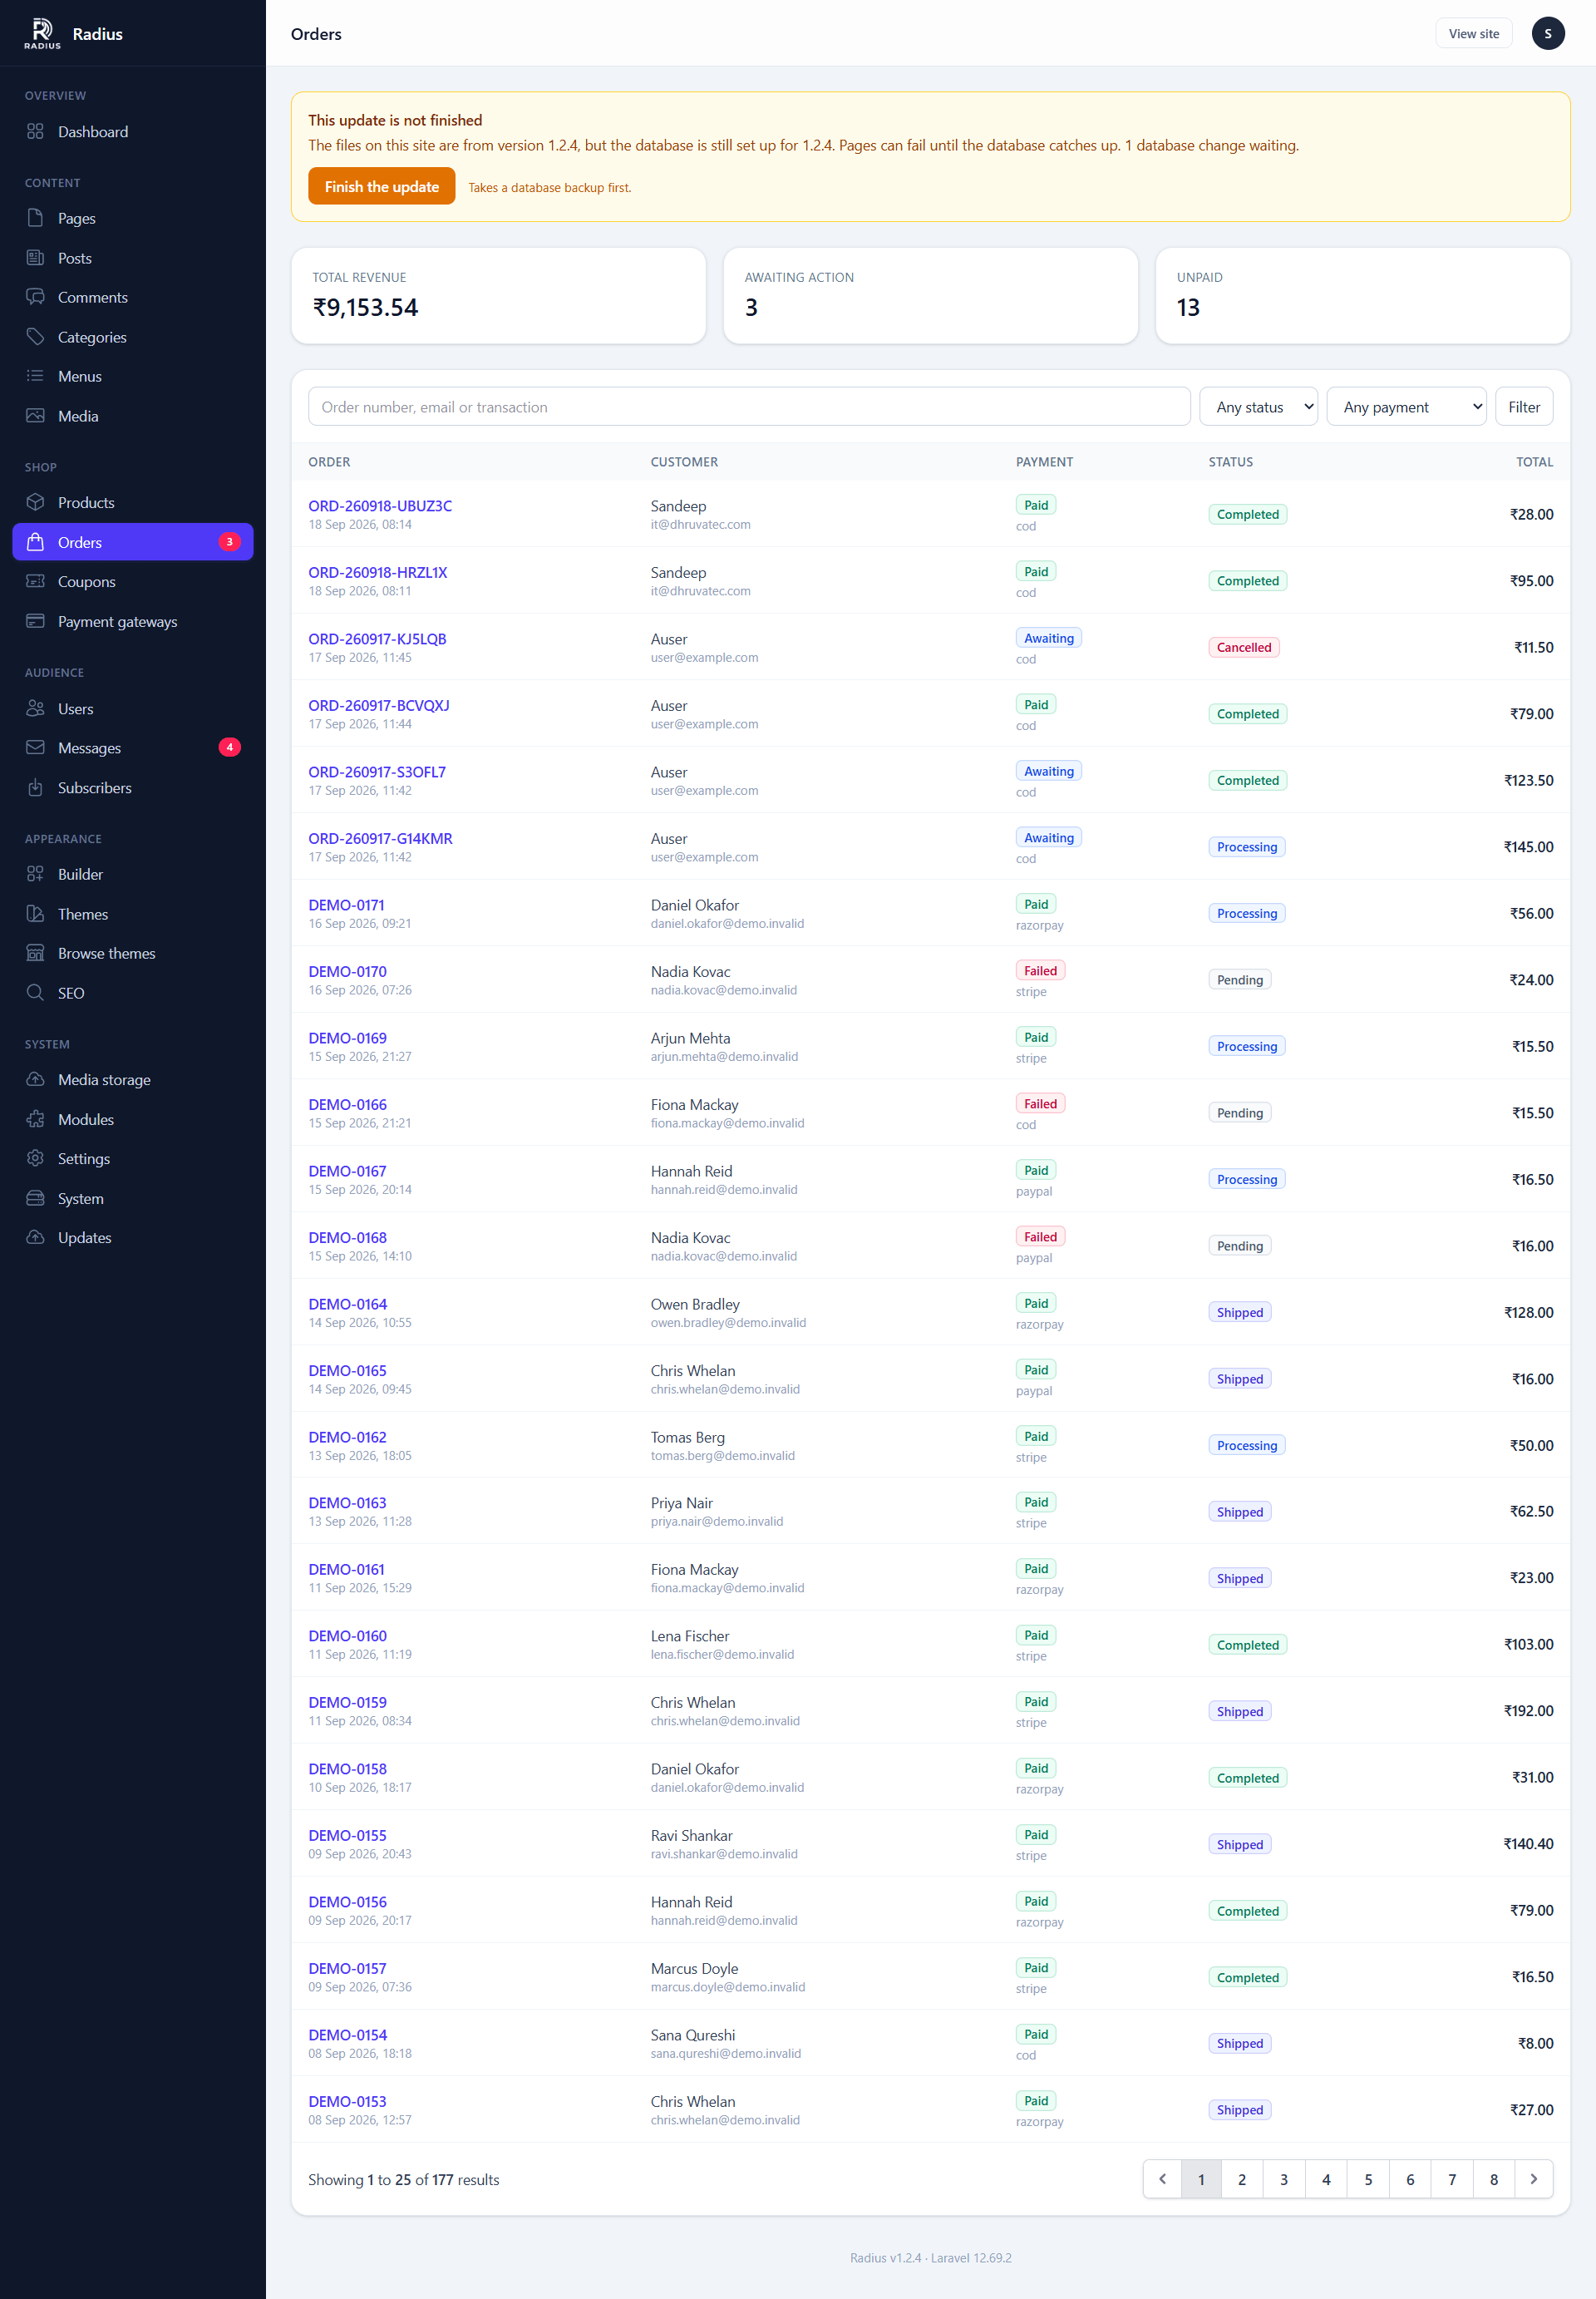1596x2299 pixels.
Task: Click the Pages document icon
Action: click(35, 218)
